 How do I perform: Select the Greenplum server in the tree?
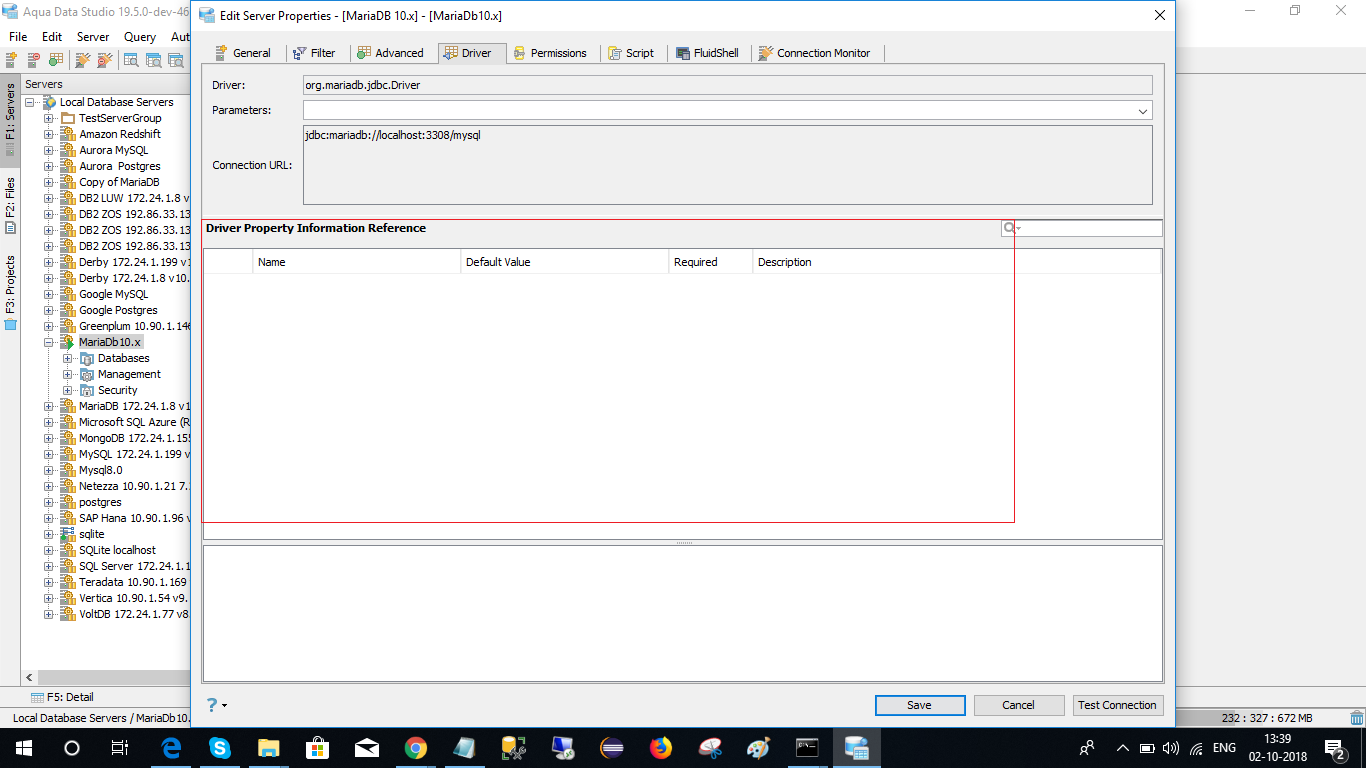[x=135, y=326]
